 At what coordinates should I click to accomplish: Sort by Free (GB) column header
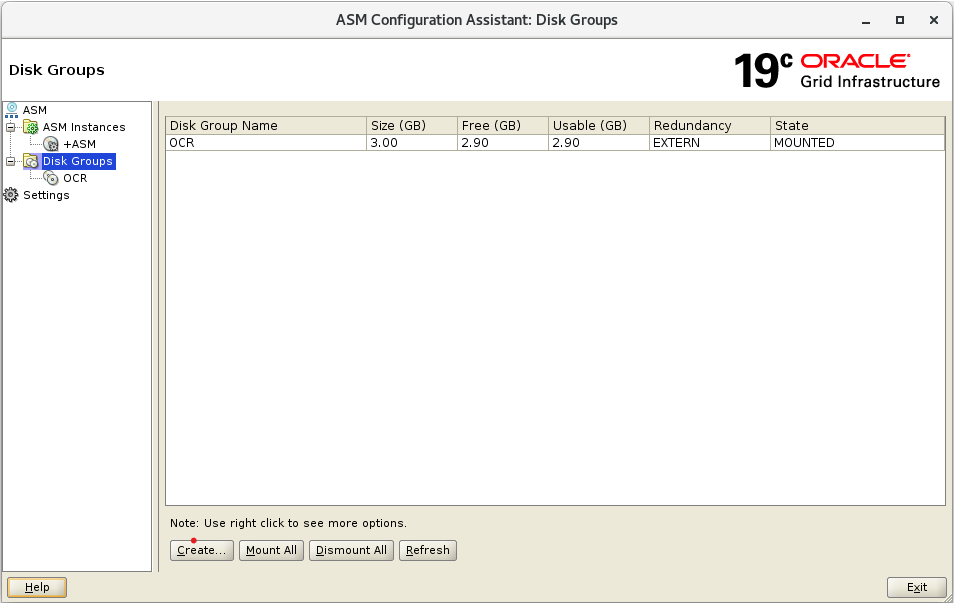coord(503,125)
